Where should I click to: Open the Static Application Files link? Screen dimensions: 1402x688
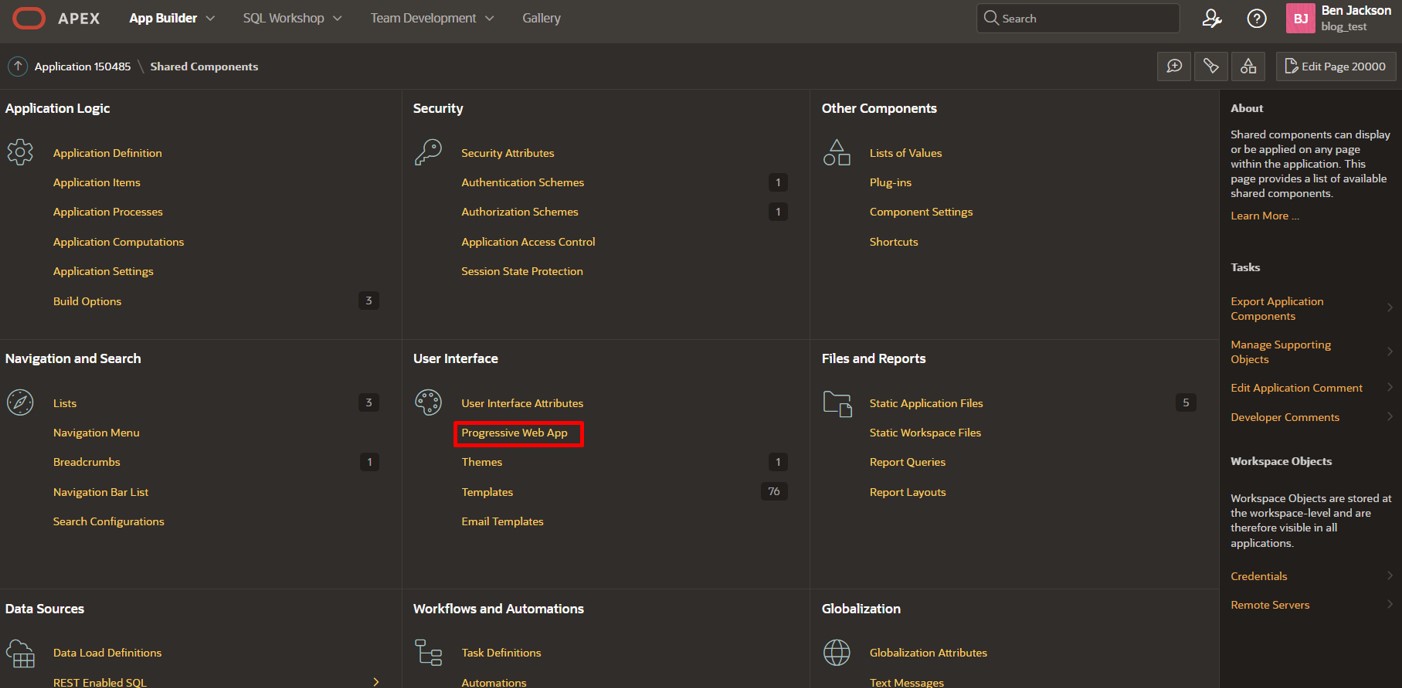(x=926, y=403)
